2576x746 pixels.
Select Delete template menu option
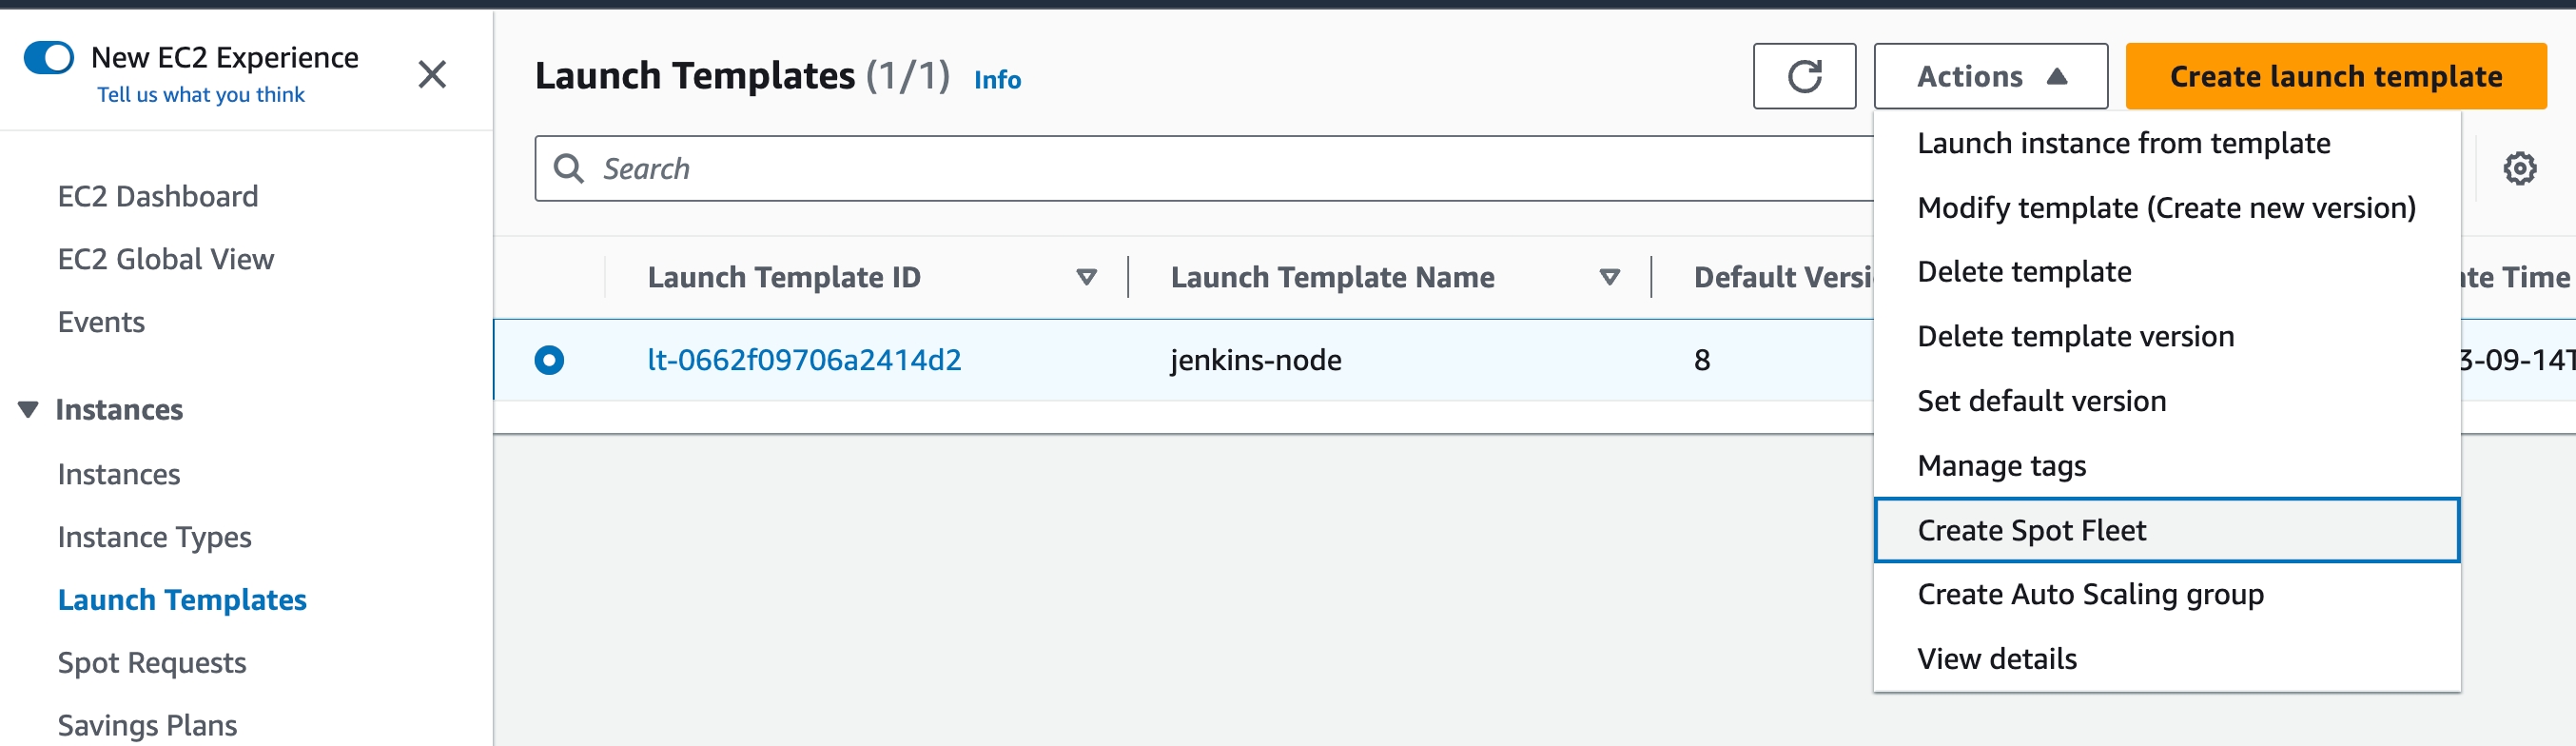tap(2023, 272)
